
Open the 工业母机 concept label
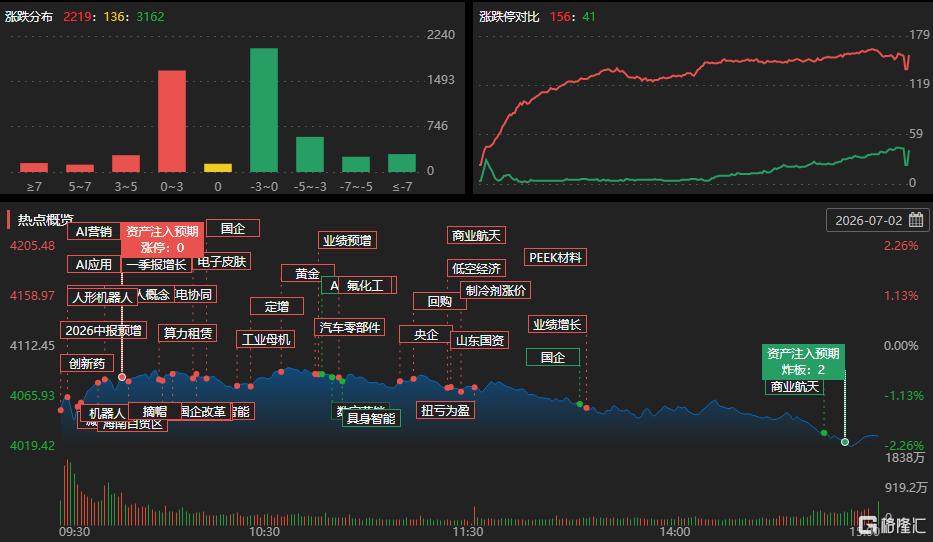265,339
